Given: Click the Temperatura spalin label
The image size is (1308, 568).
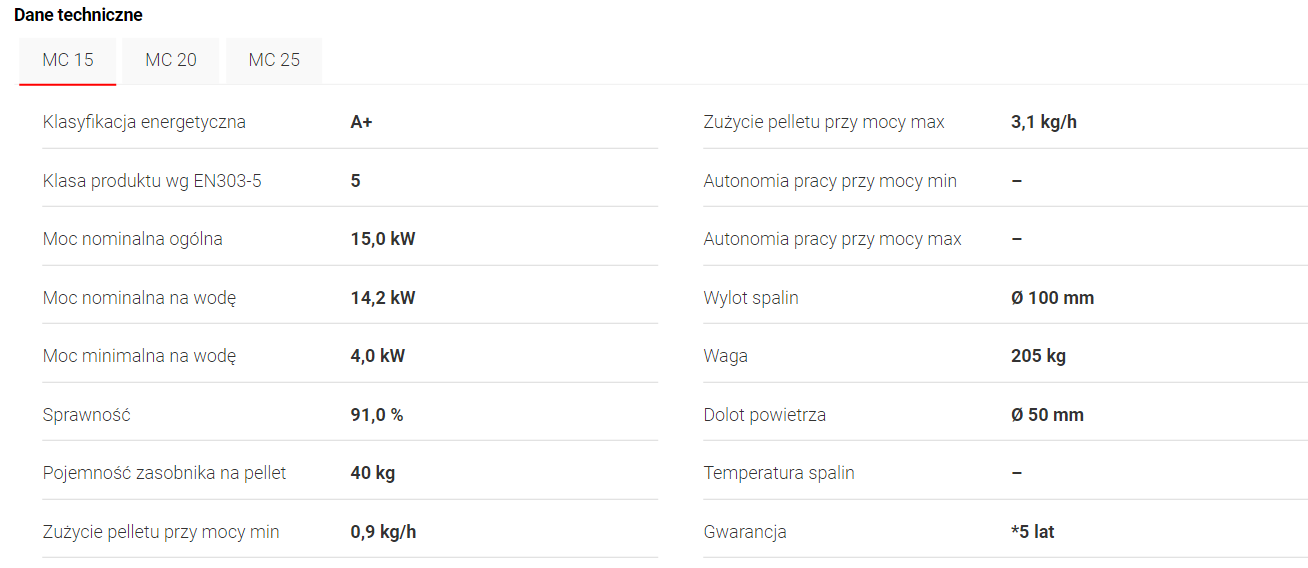Looking at the screenshot, I should 779,473.
